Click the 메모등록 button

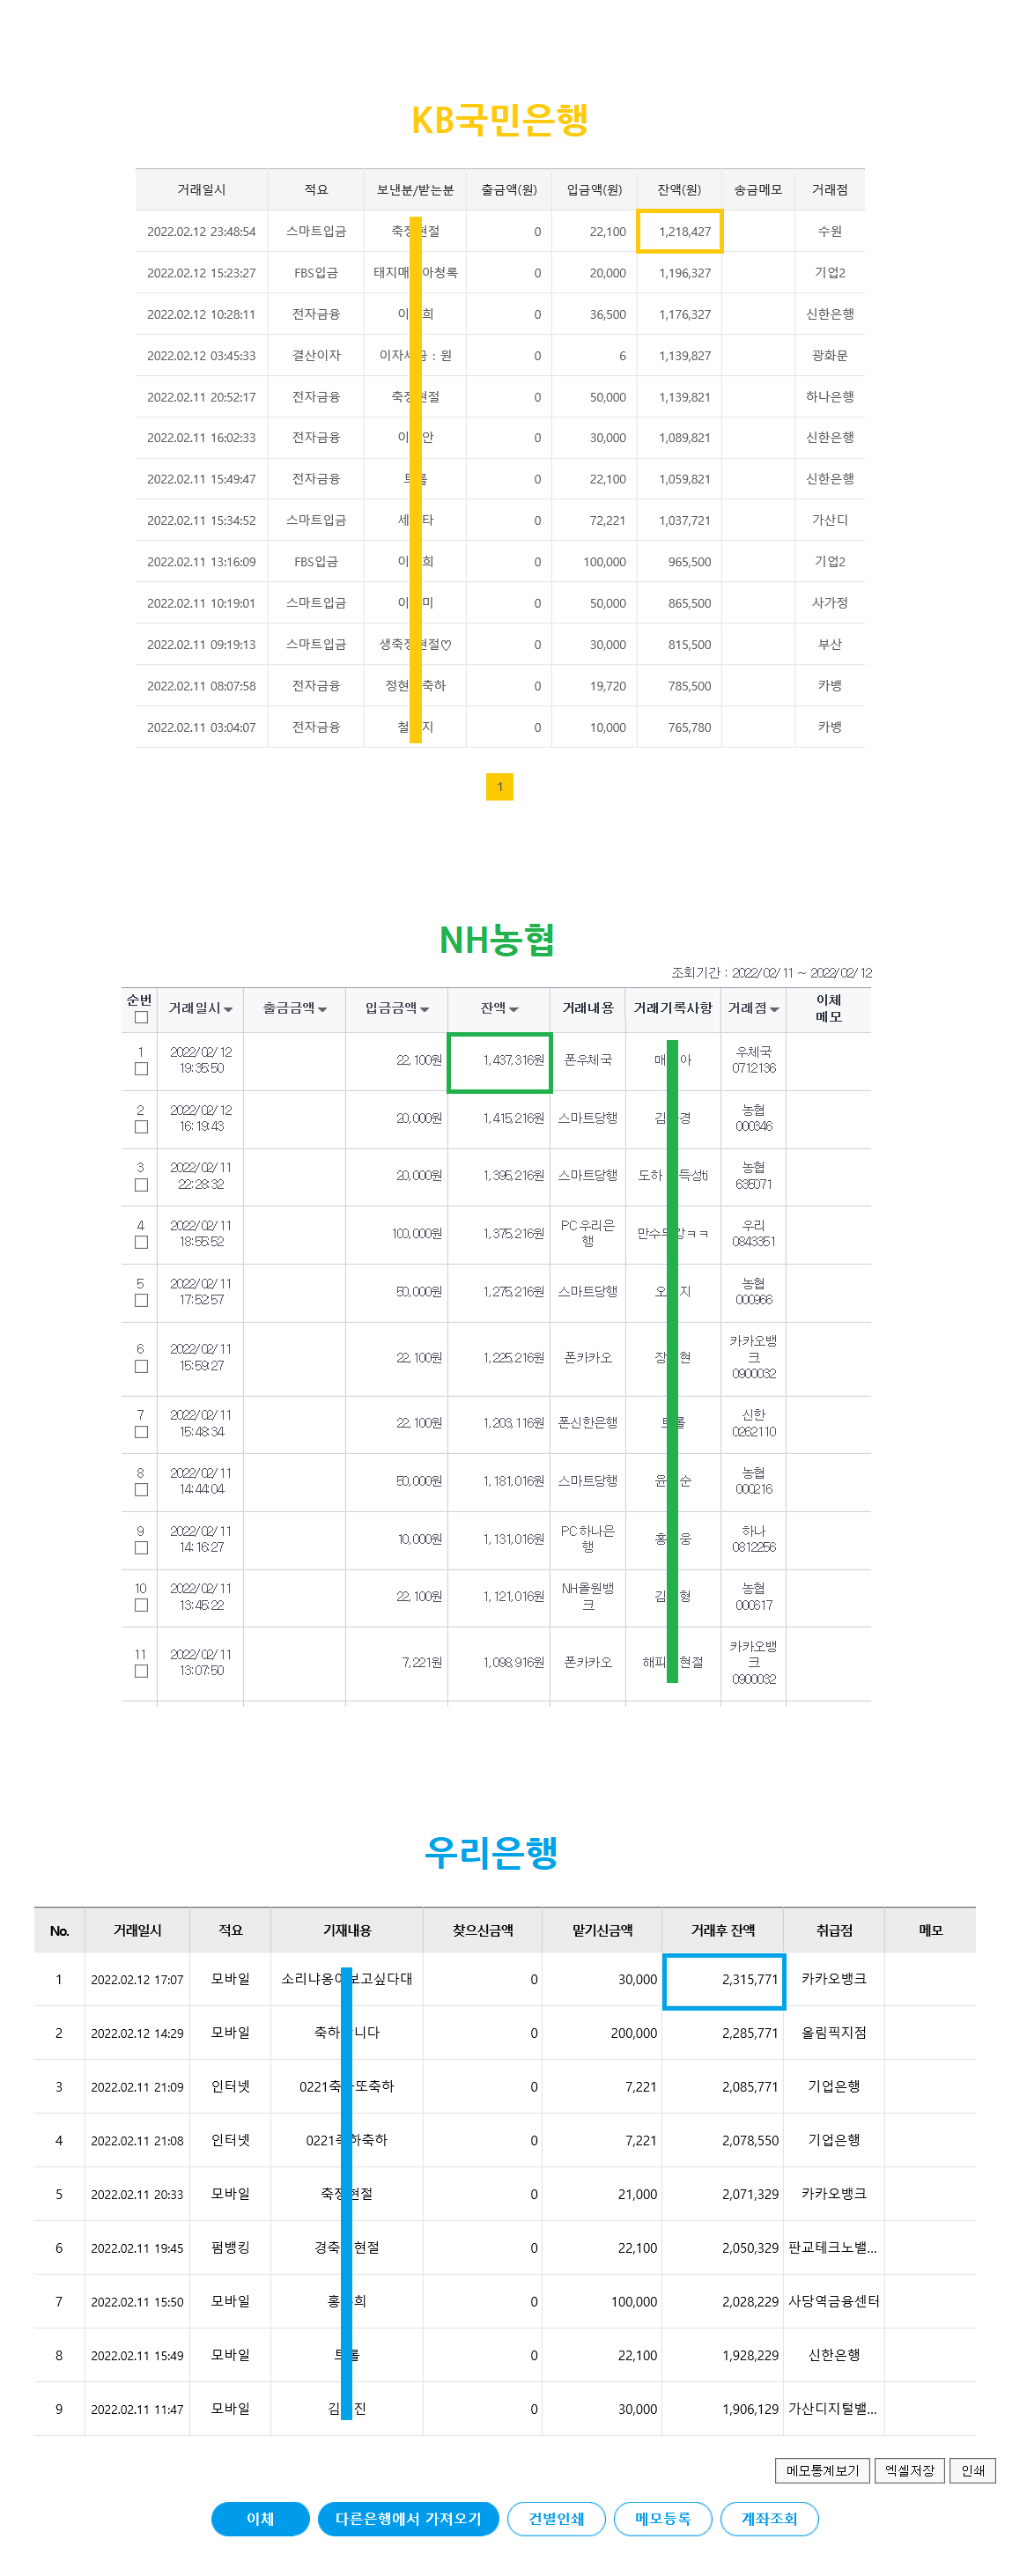coord(662,2518)
